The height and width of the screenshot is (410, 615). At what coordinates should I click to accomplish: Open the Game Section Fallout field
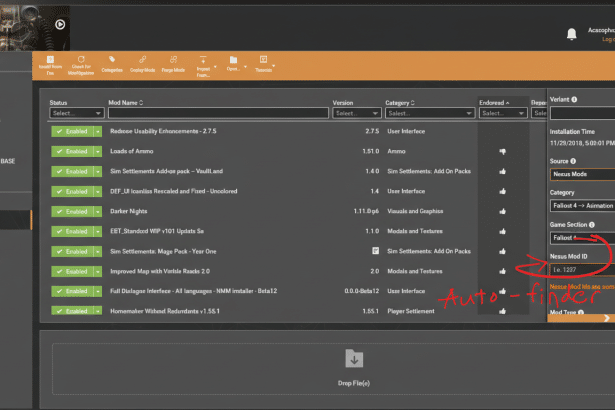tap(582, 238)
